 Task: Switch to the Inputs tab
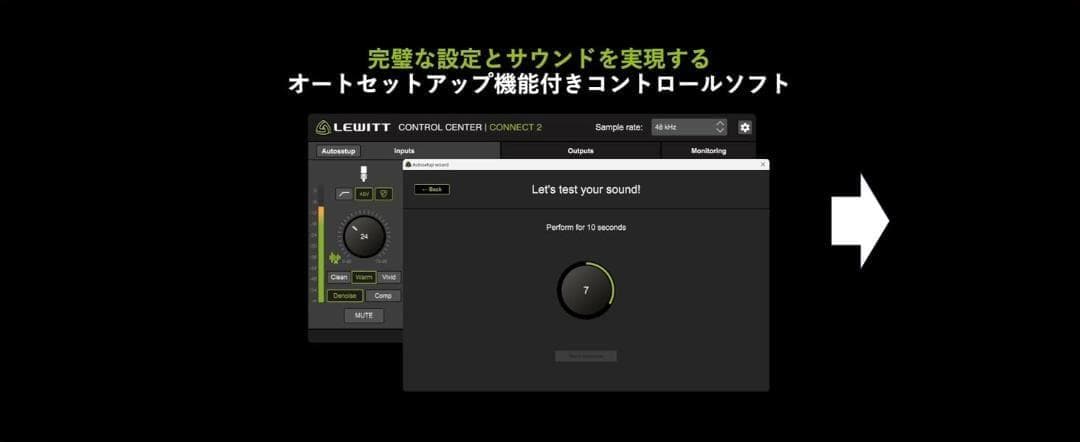[404, 151]
